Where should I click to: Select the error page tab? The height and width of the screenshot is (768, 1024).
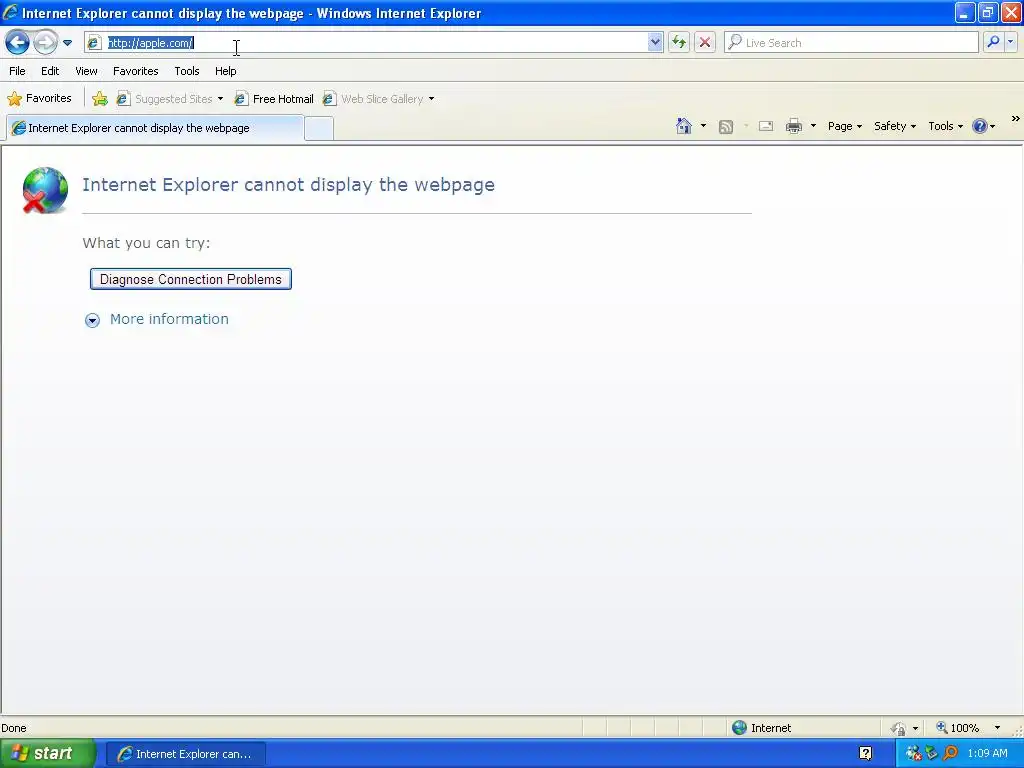(155, 128)
